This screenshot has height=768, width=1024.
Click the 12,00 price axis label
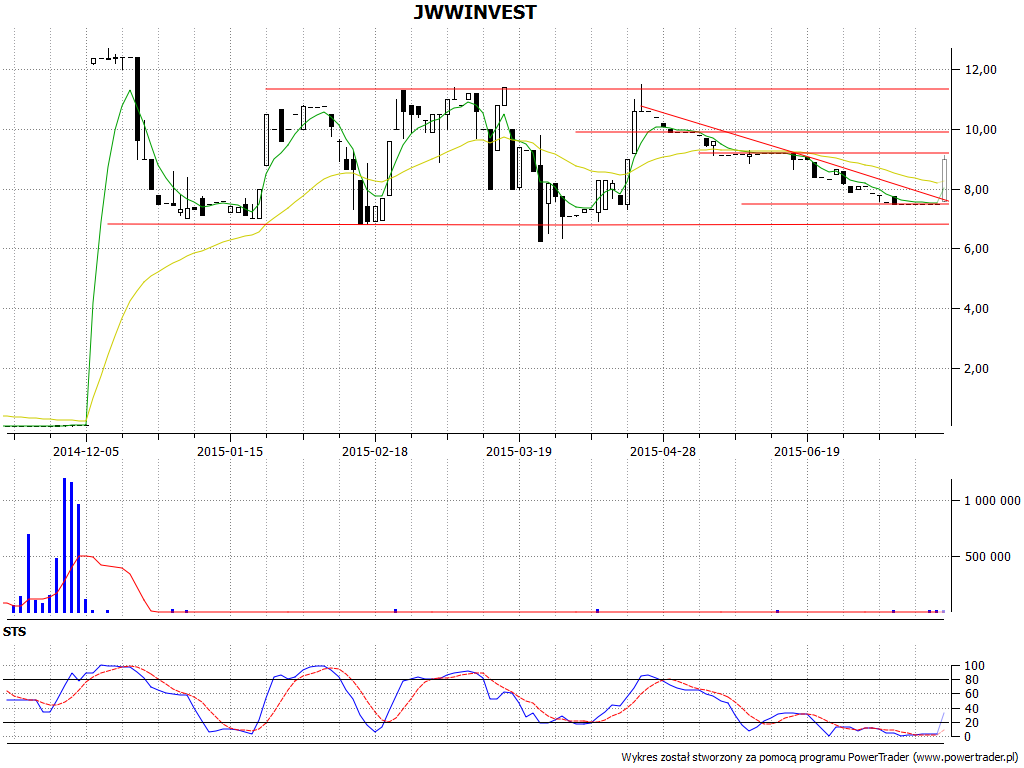coord(980,70)
